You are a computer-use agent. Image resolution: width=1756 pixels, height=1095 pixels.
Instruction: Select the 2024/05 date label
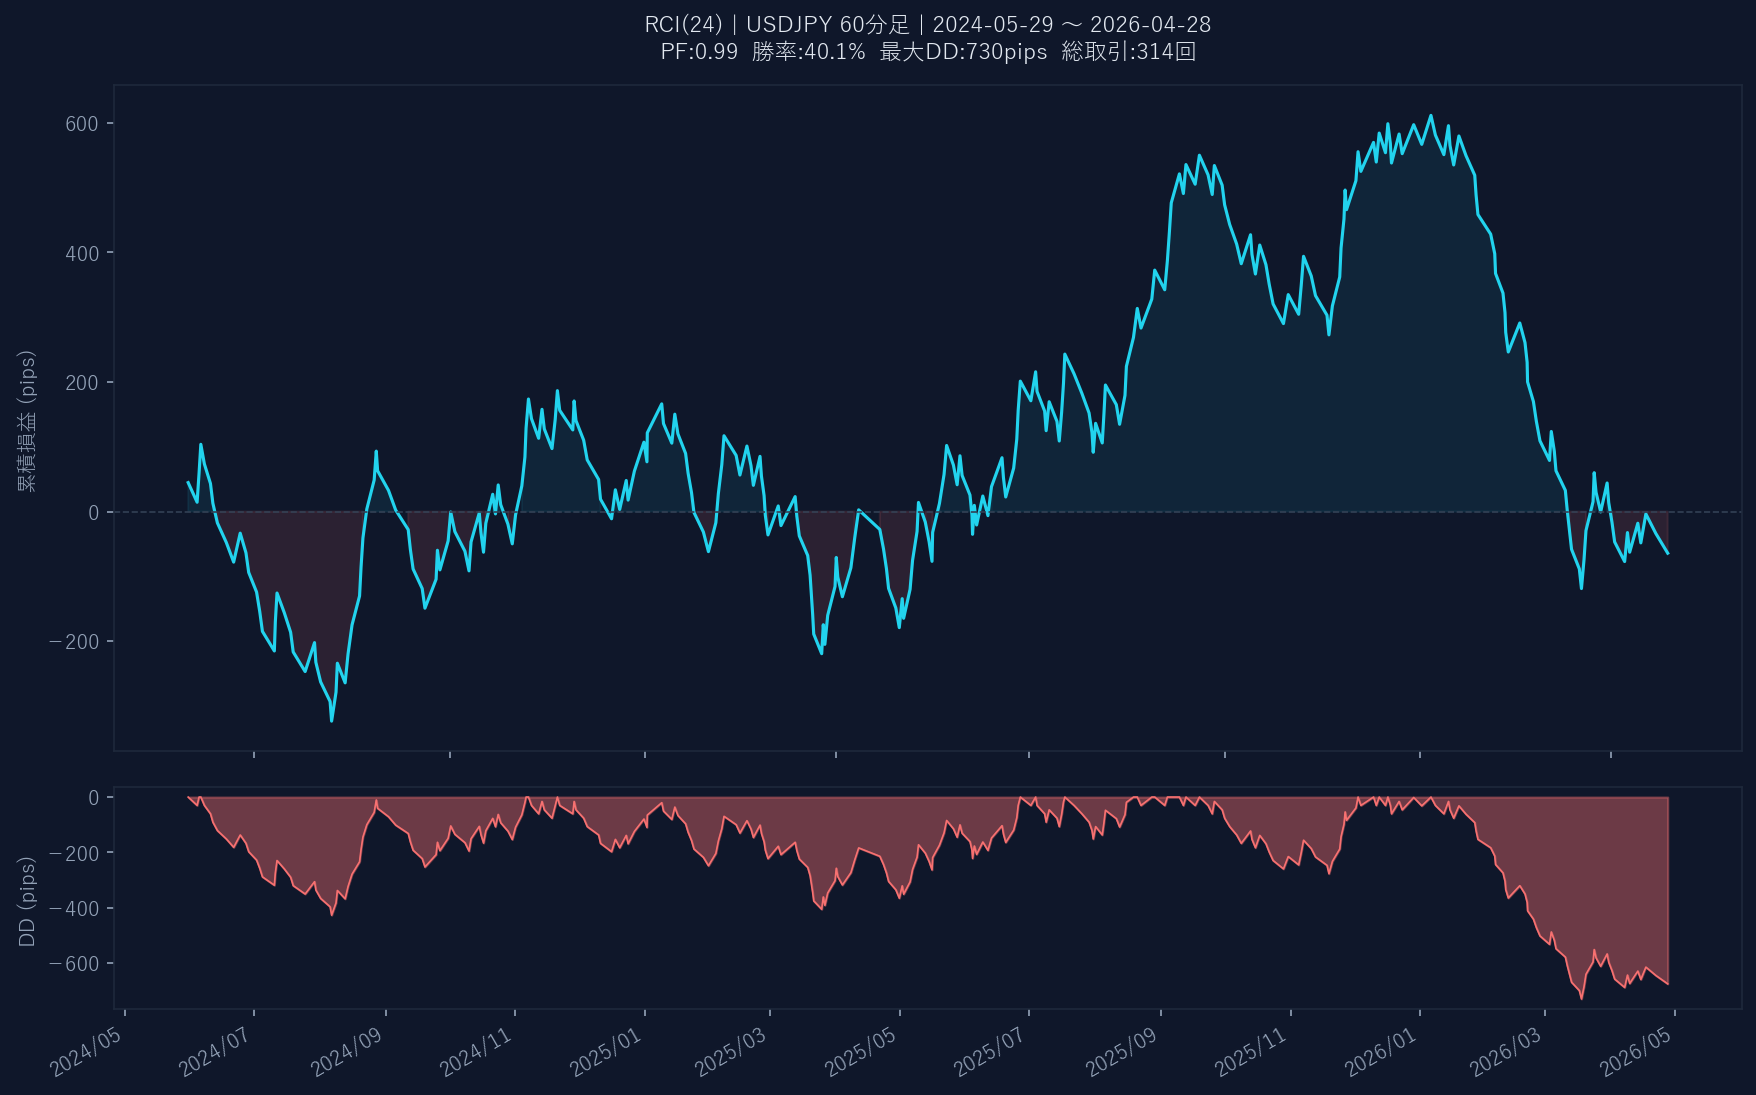[x=87, y=1051]
